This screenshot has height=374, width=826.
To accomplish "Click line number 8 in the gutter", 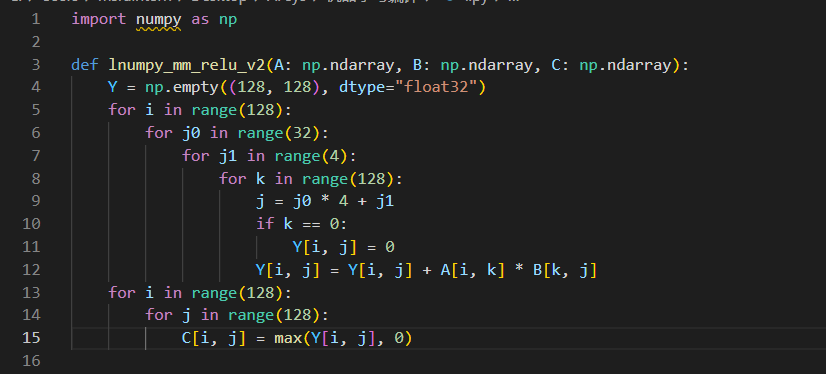I will [x=35, y=179].
